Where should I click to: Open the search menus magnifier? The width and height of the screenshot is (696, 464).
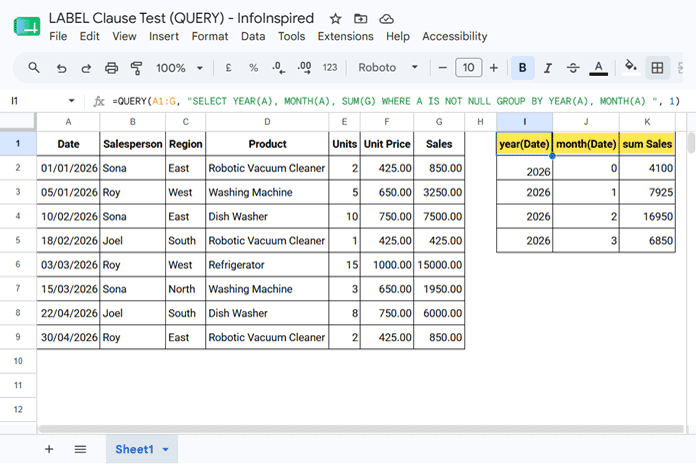point(34,67)
